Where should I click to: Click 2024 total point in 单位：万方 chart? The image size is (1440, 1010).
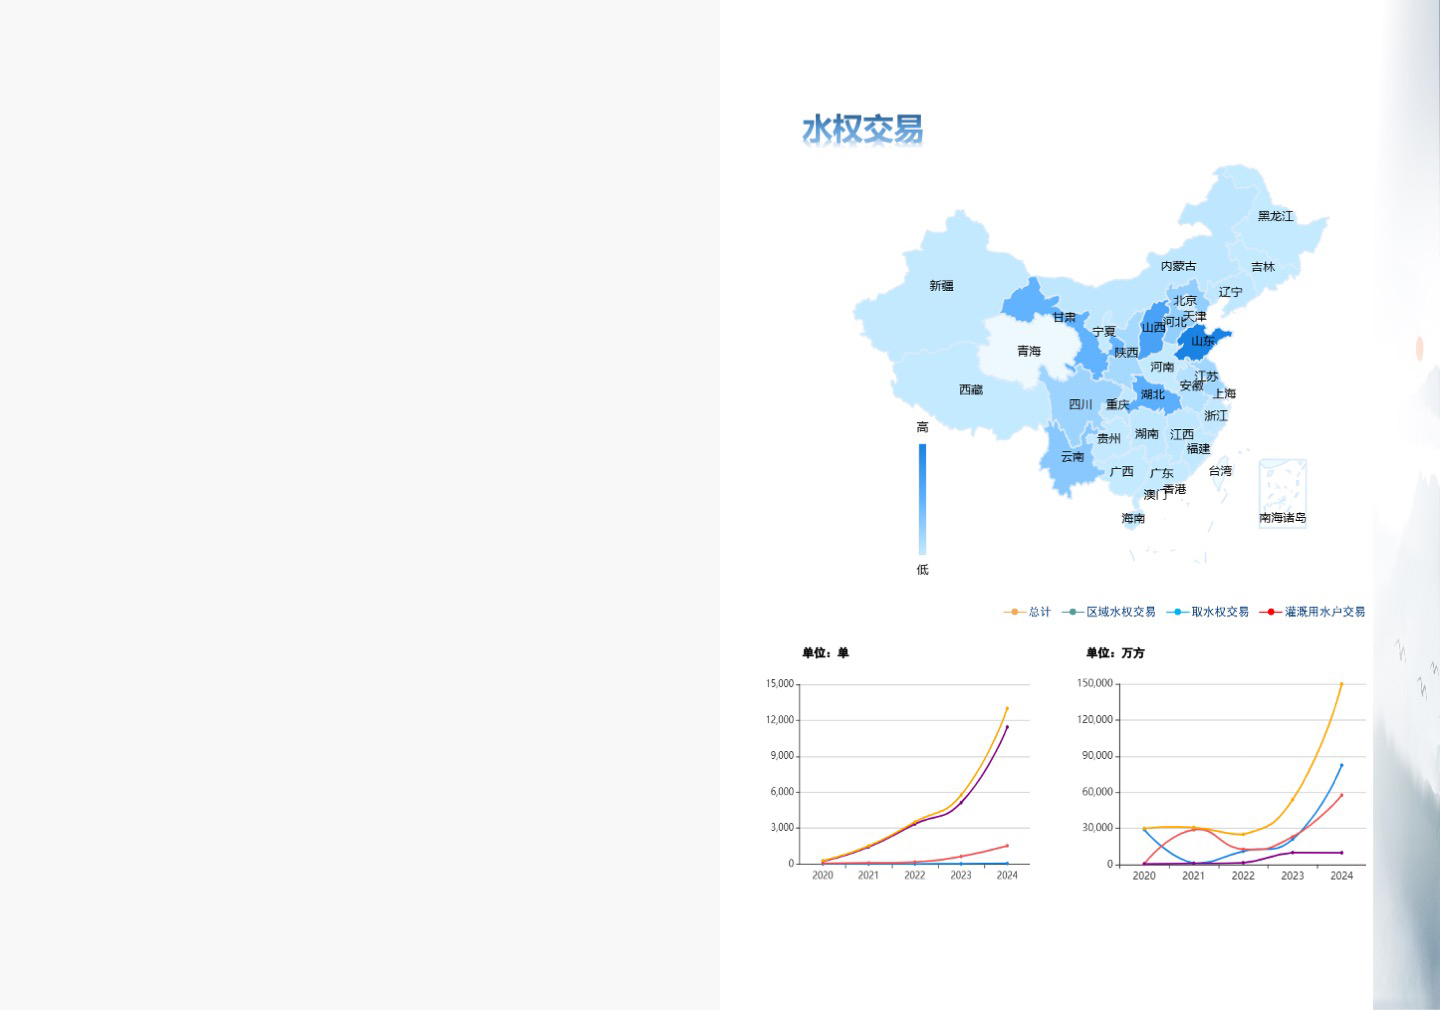click(1341, 684)
